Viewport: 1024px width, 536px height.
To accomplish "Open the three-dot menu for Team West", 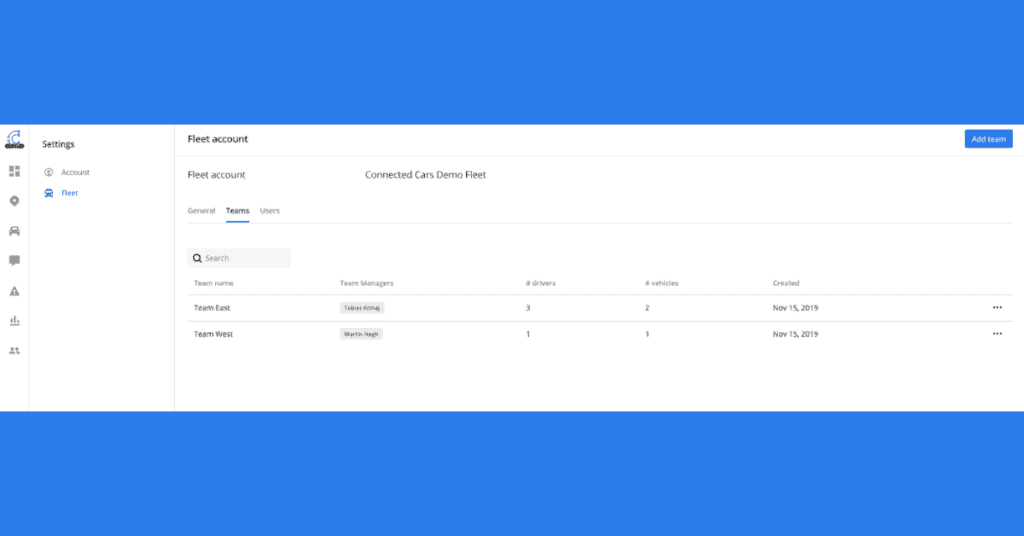I will pos(997,334).
